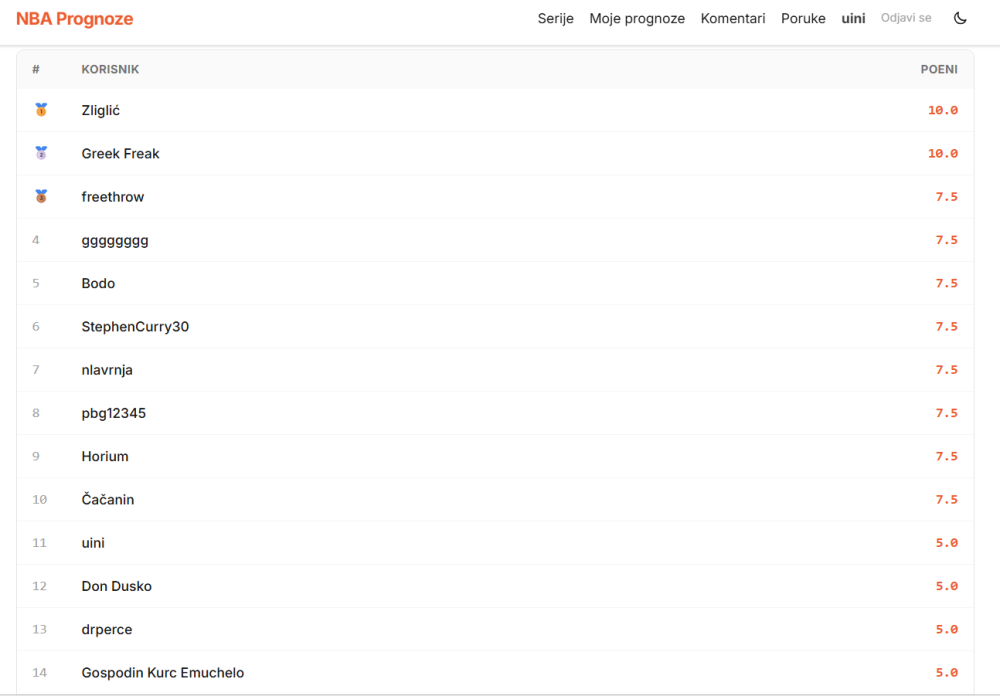The width and height of the screenshot is (1000, 696).
Task: Click rank number 7 beside nlavrnja
Action: click(x=36, y=370)
